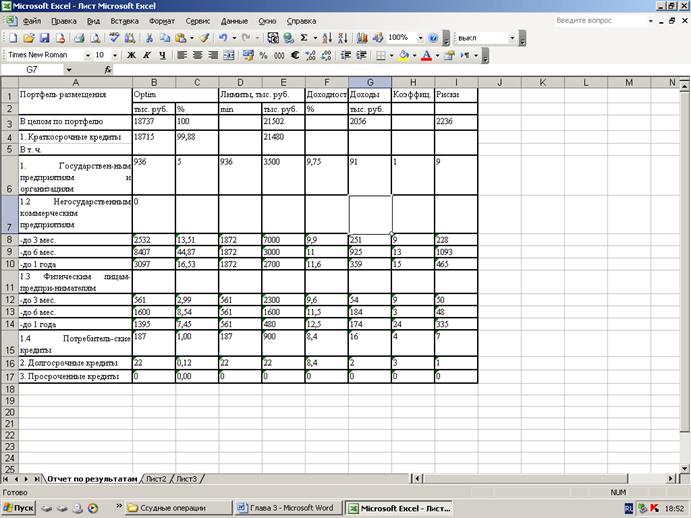Image resolution: width=691 pixels, height=518 pixels.
Task: Toggle italic formatting (К)
Action: point(147,55)
